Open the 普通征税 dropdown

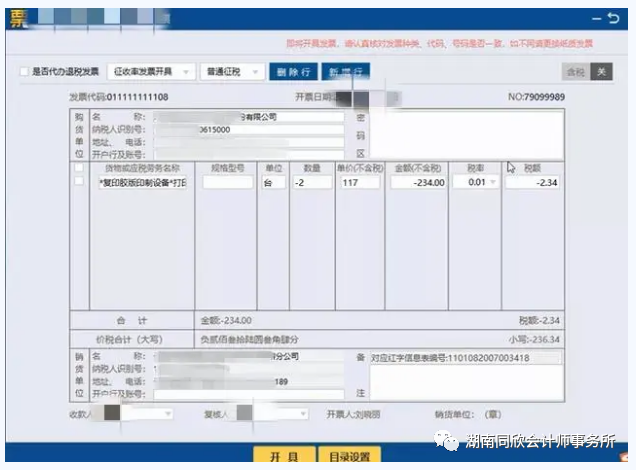click(232, 72)
